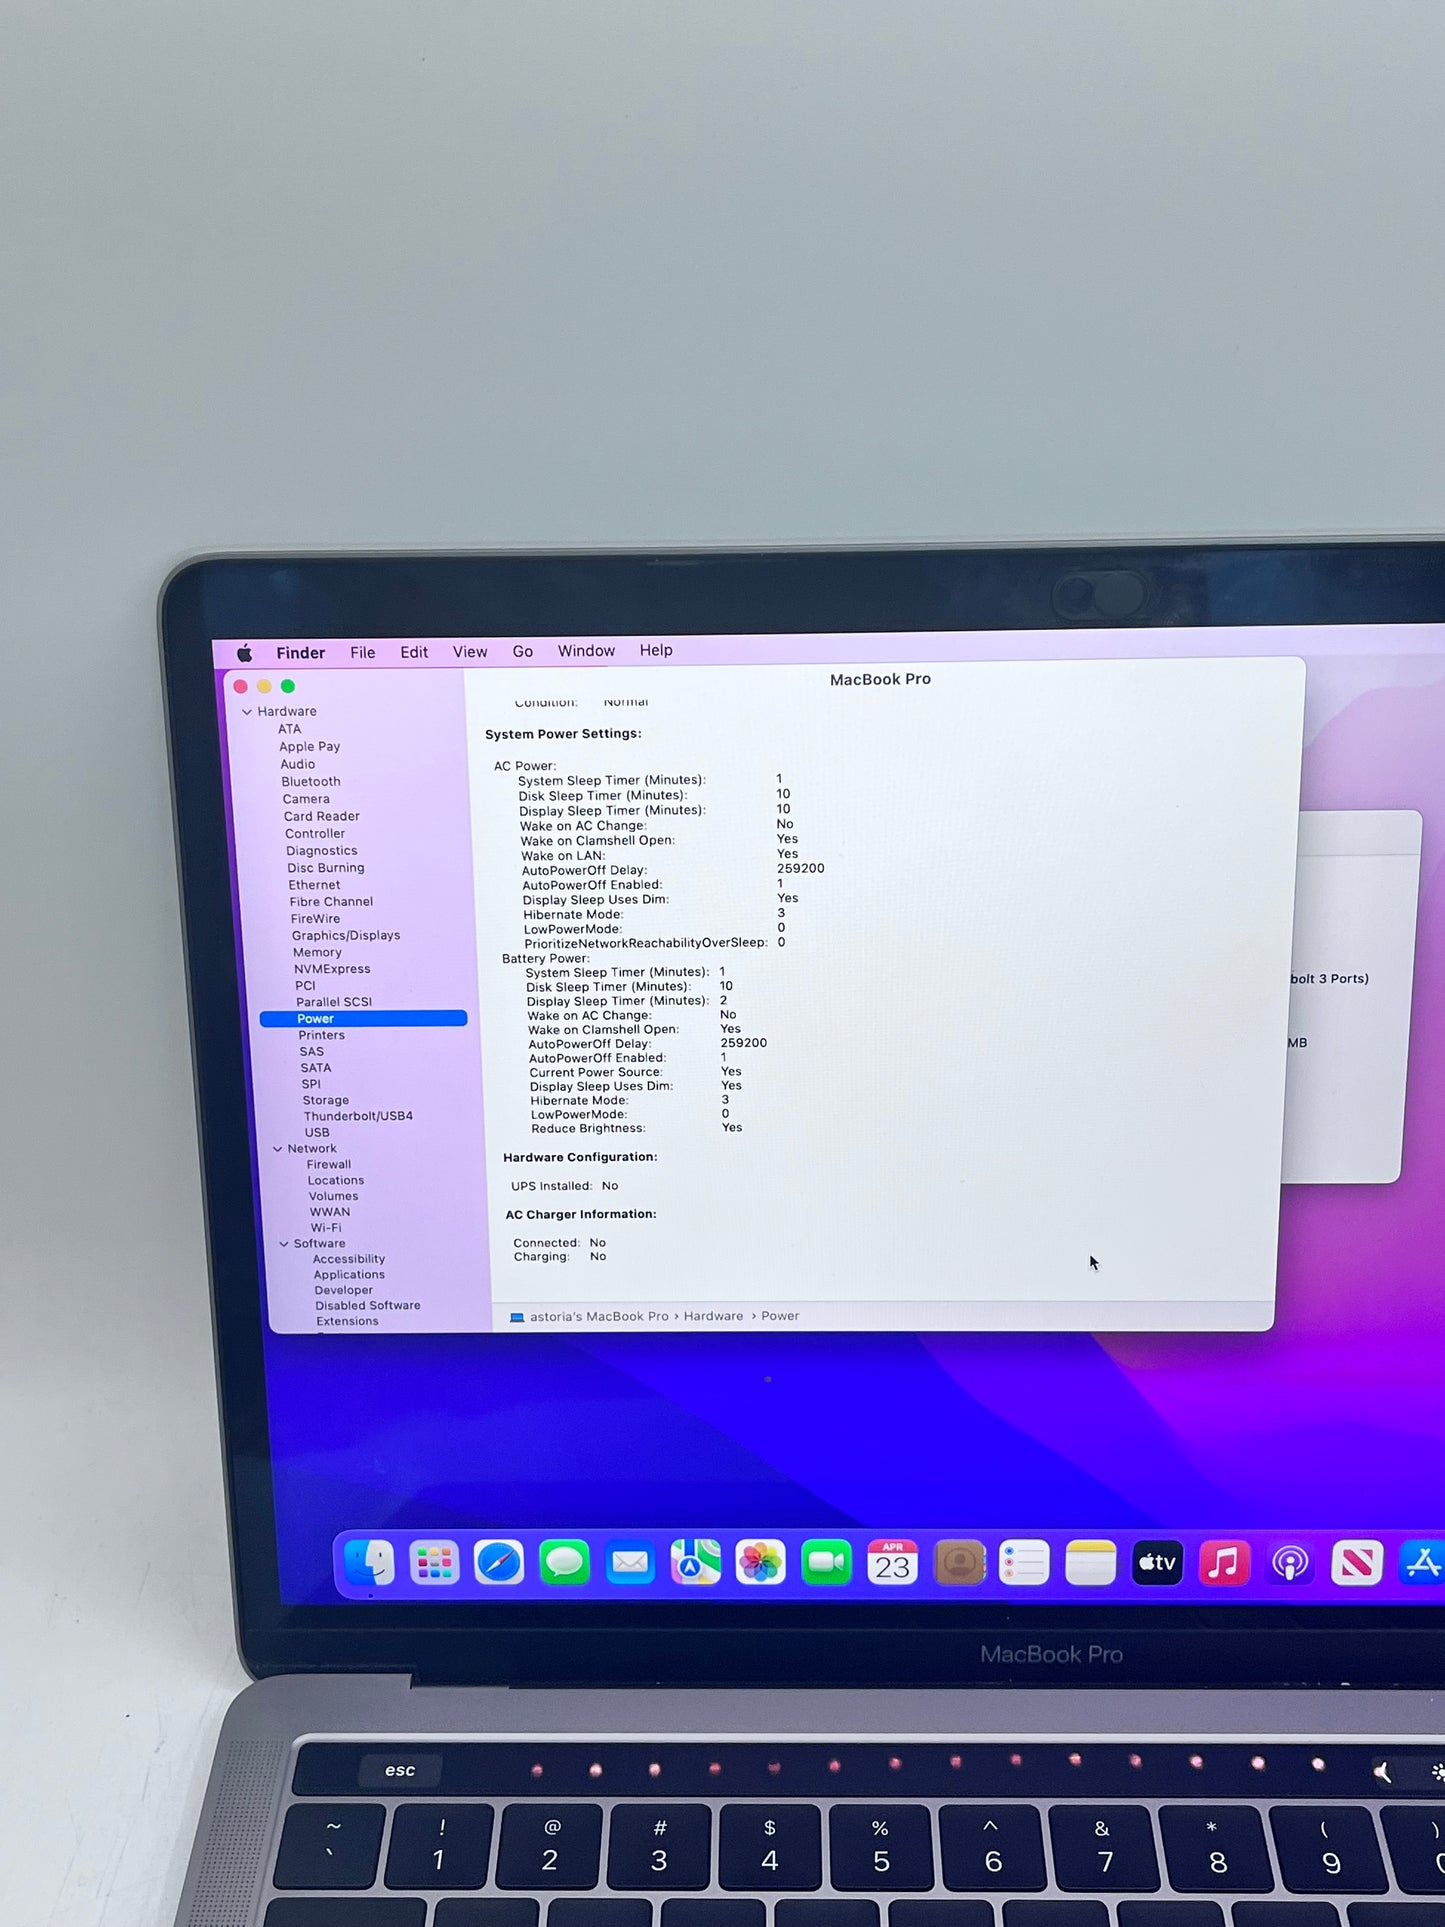Collapse the Hardware section
This screenshot has height=1927, width=1445.
[x=247, y=712]
